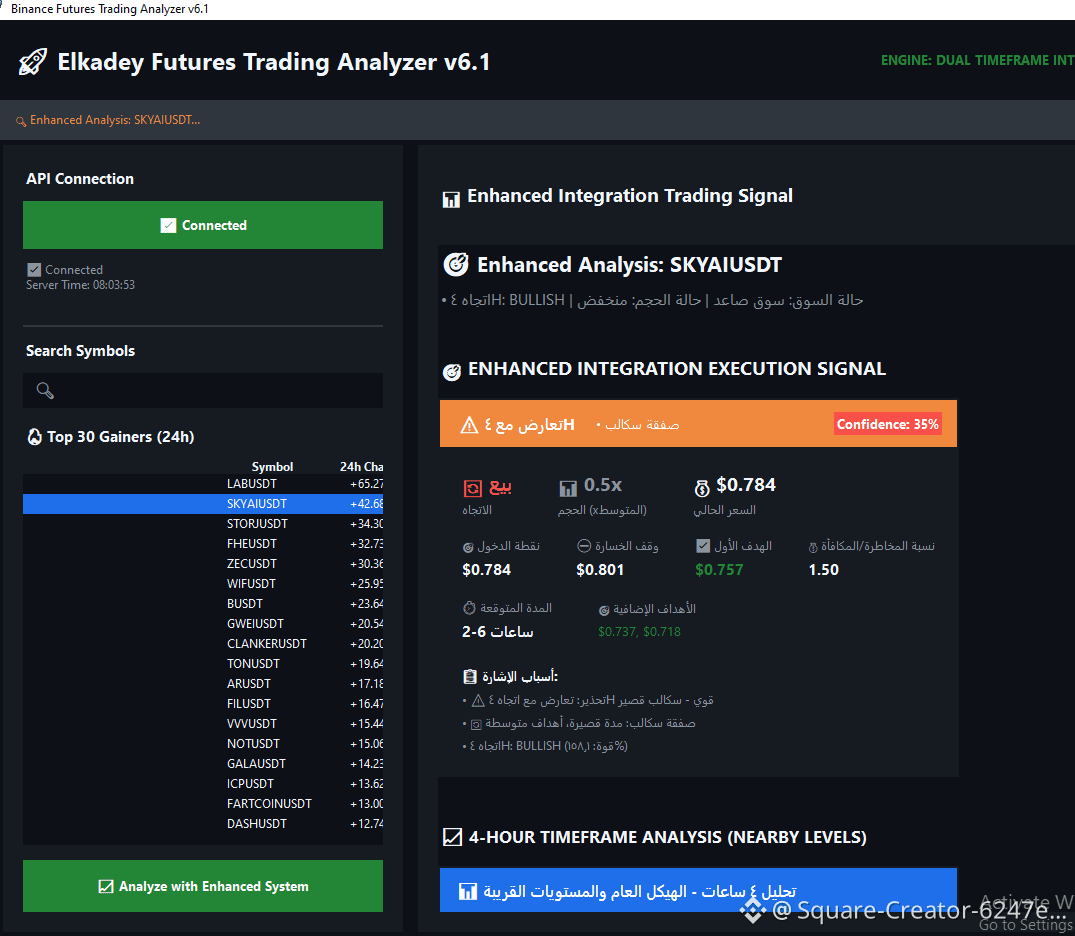The width and height of the screenshot is (1075, 936).
Task: Select BUSDT in the gainers list
Action: pos(203,603)
